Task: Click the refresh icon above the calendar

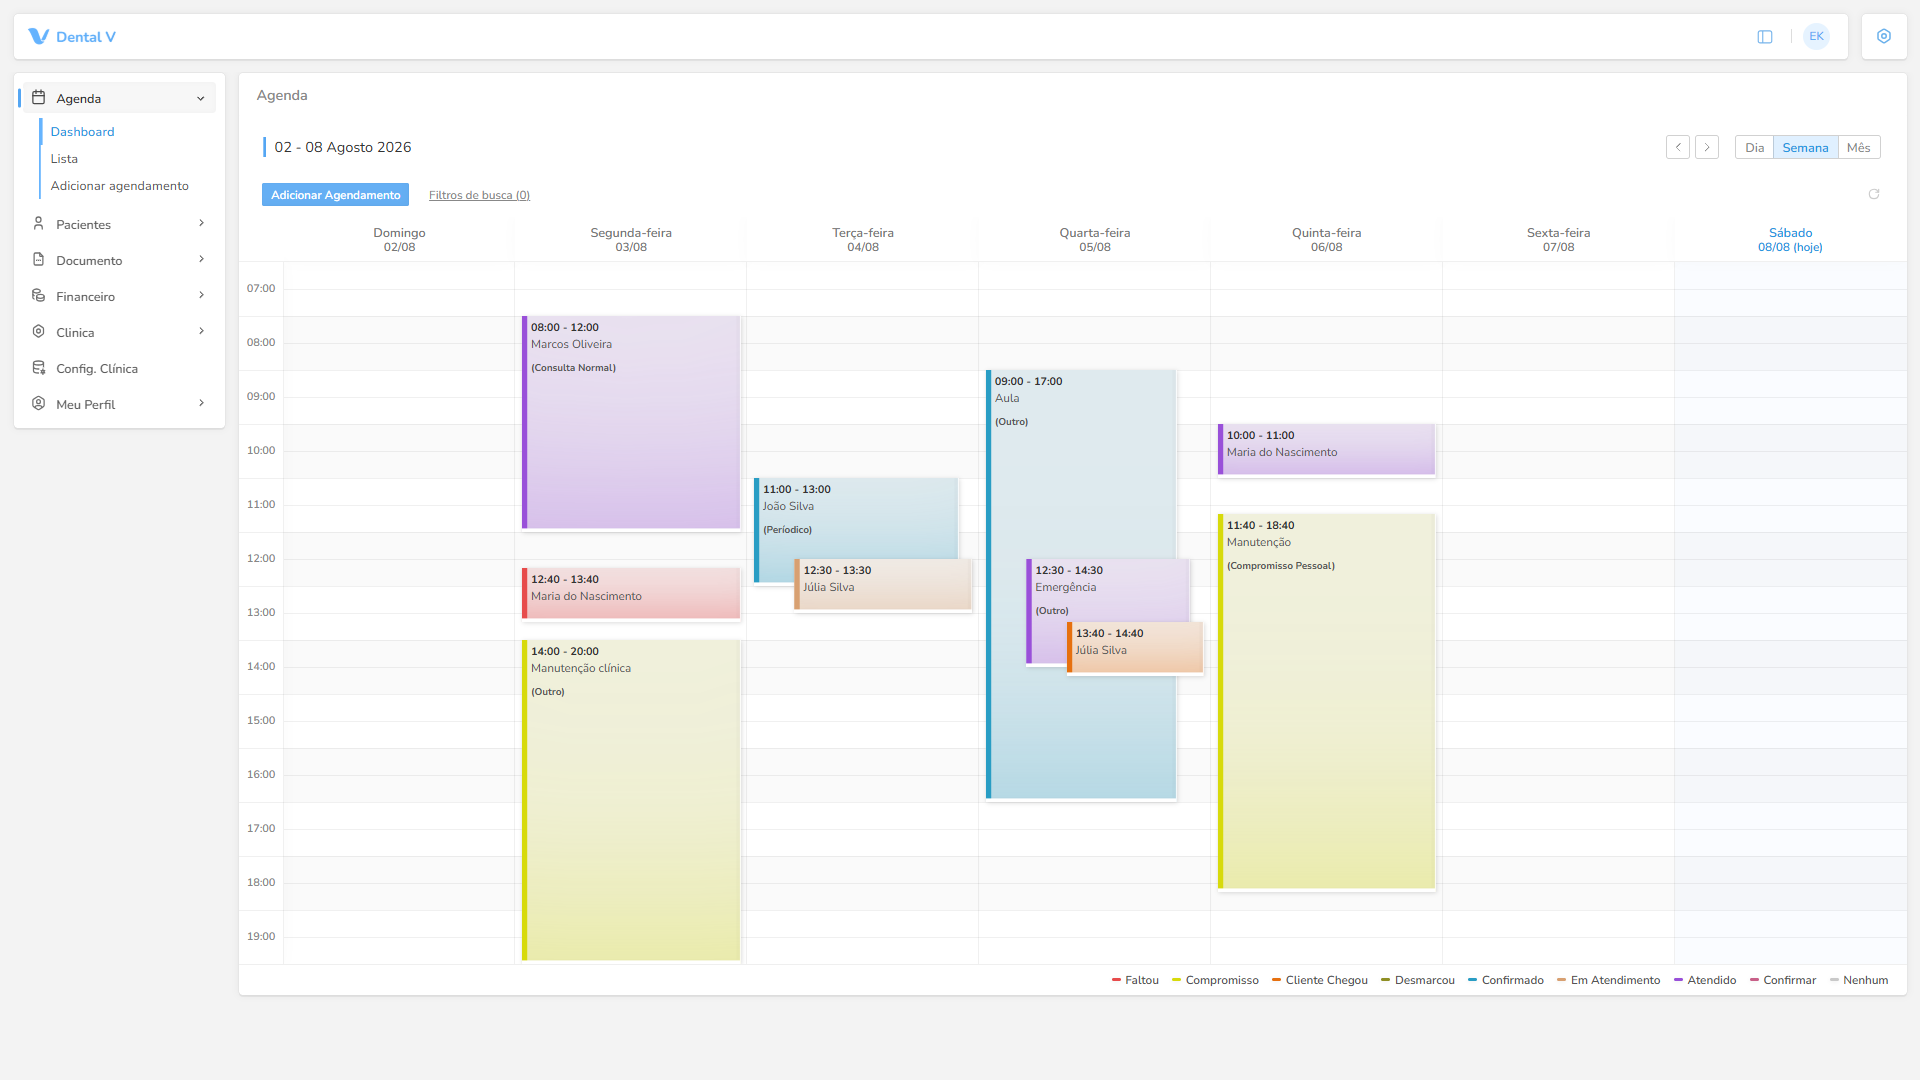Action: click(1874, 195)
